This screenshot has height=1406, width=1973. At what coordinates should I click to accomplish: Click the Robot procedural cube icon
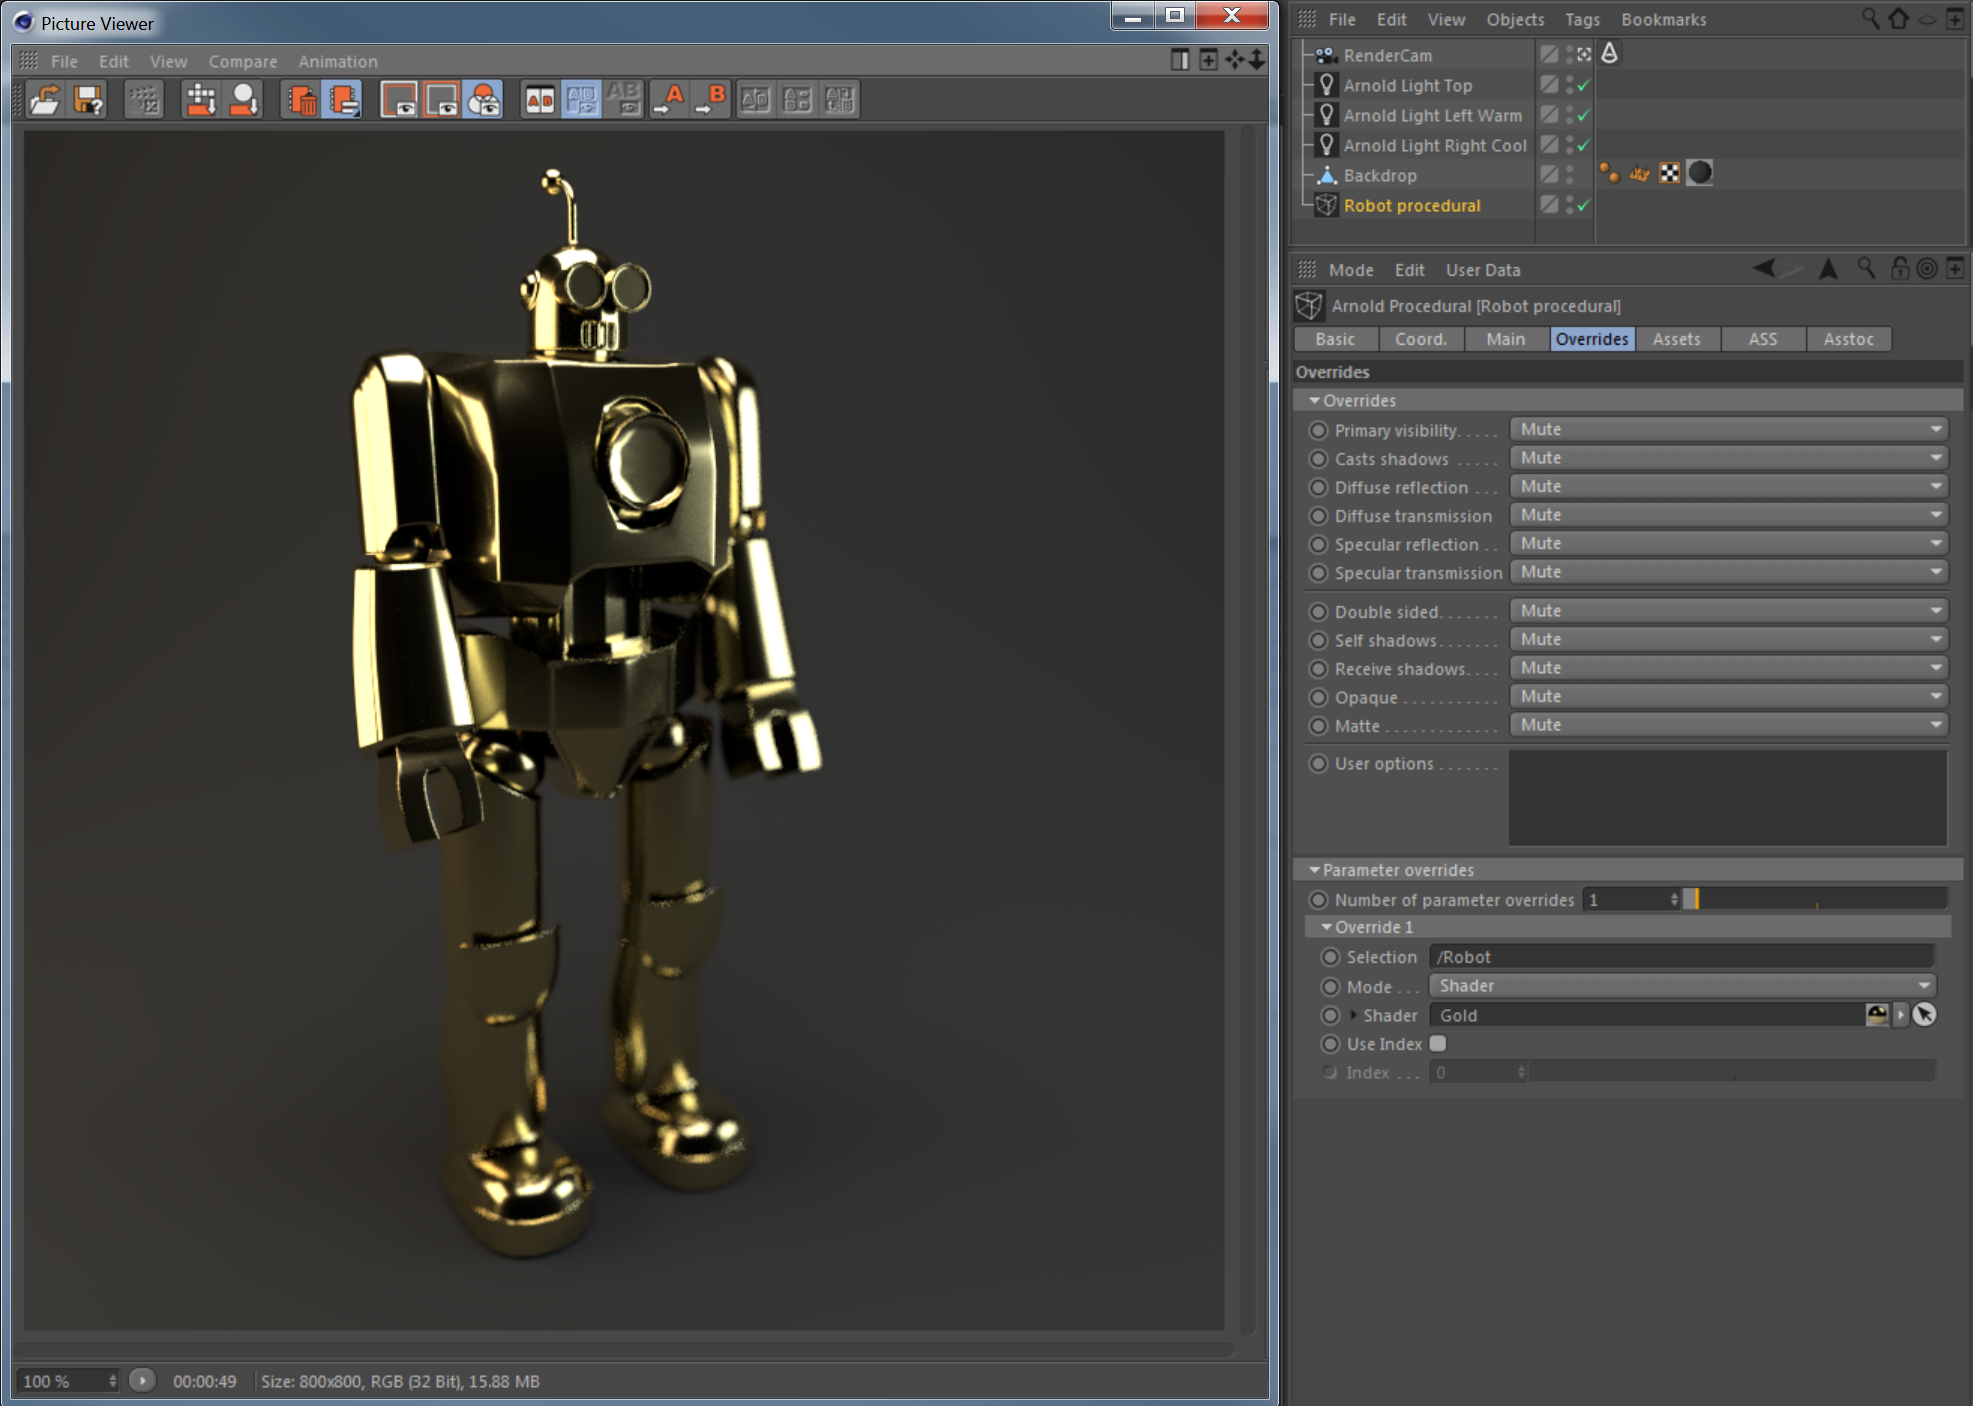[x=1326, y=205]
